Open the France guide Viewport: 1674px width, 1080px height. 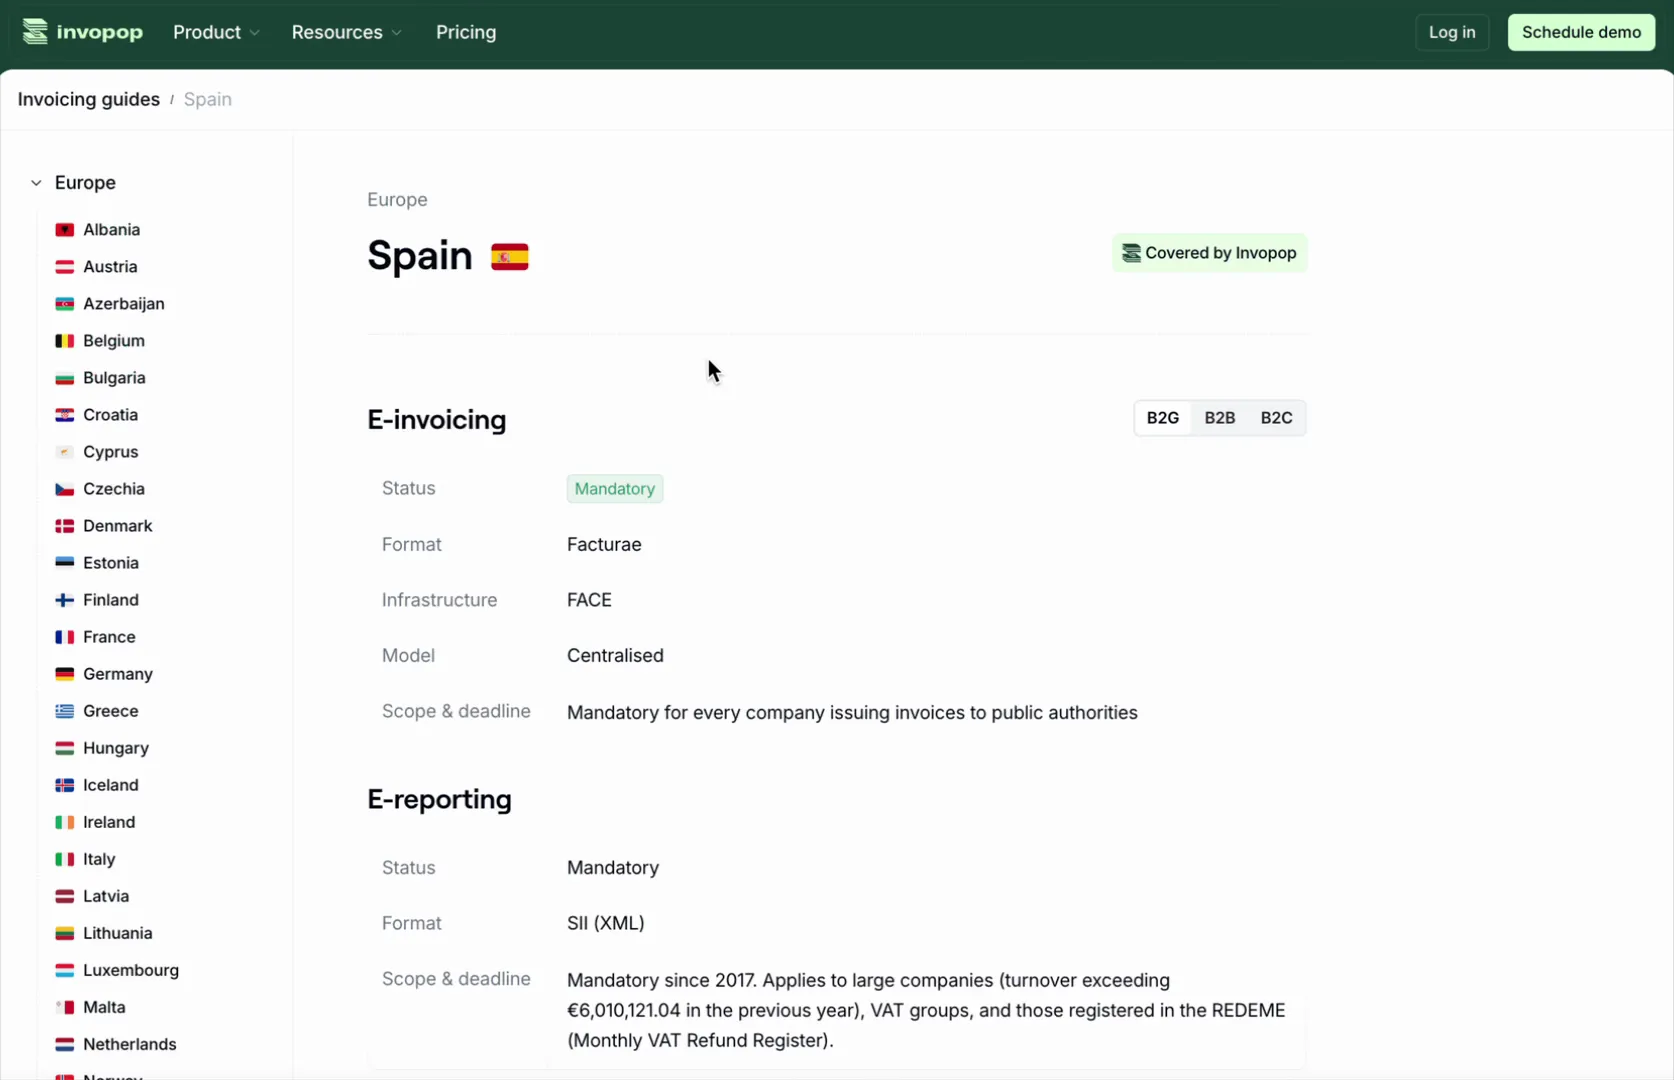click(x=109, y=637)
